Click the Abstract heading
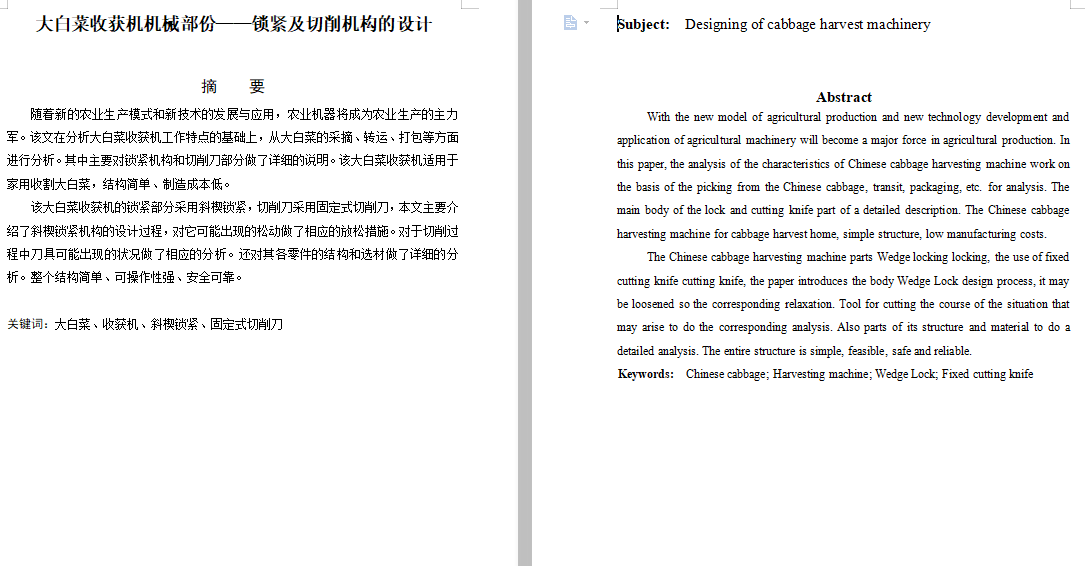 tap(844, 98)
